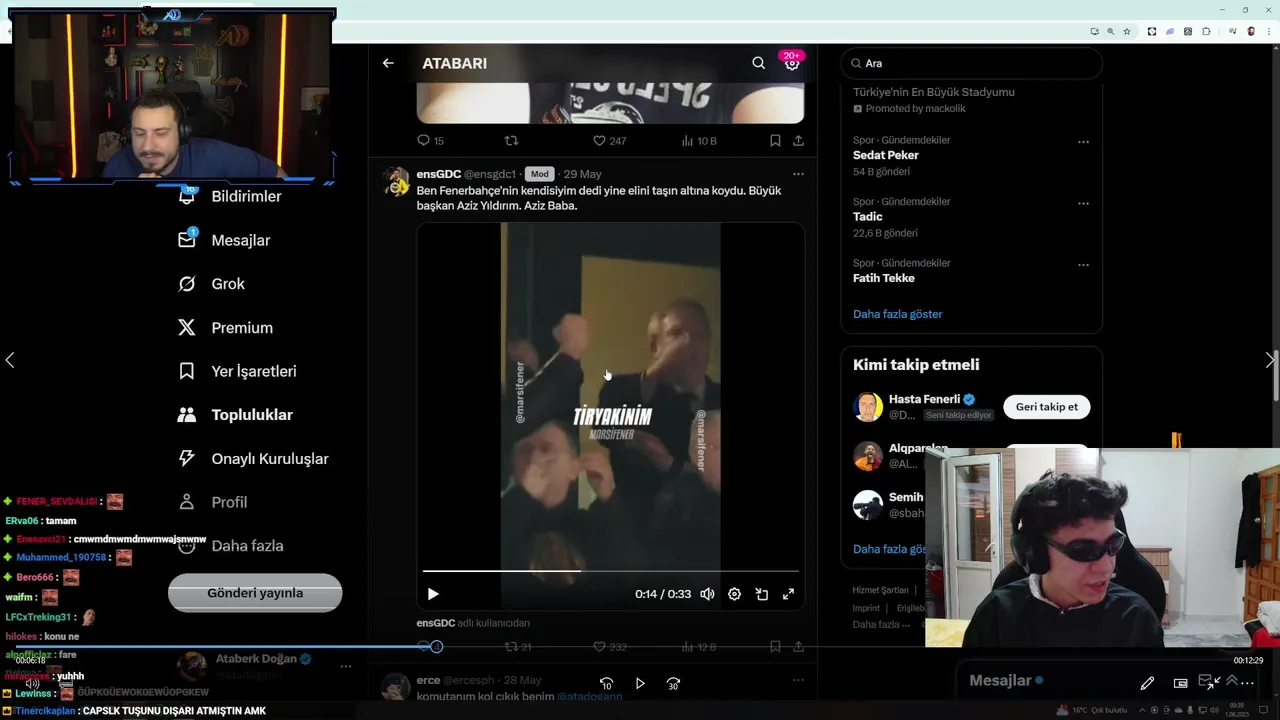Viewport: 1280px width, 720px height.
Task: Open the browser profile avatar
Action: [1251, 32]
